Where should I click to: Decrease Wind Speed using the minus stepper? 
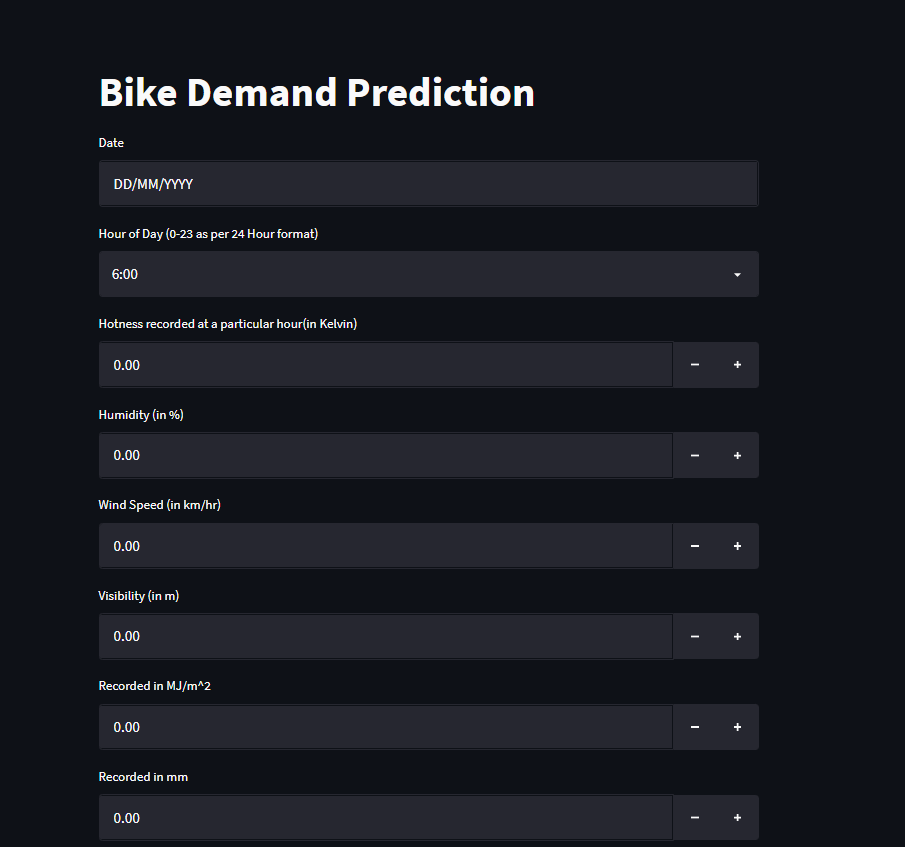click(x=694, y=545)
